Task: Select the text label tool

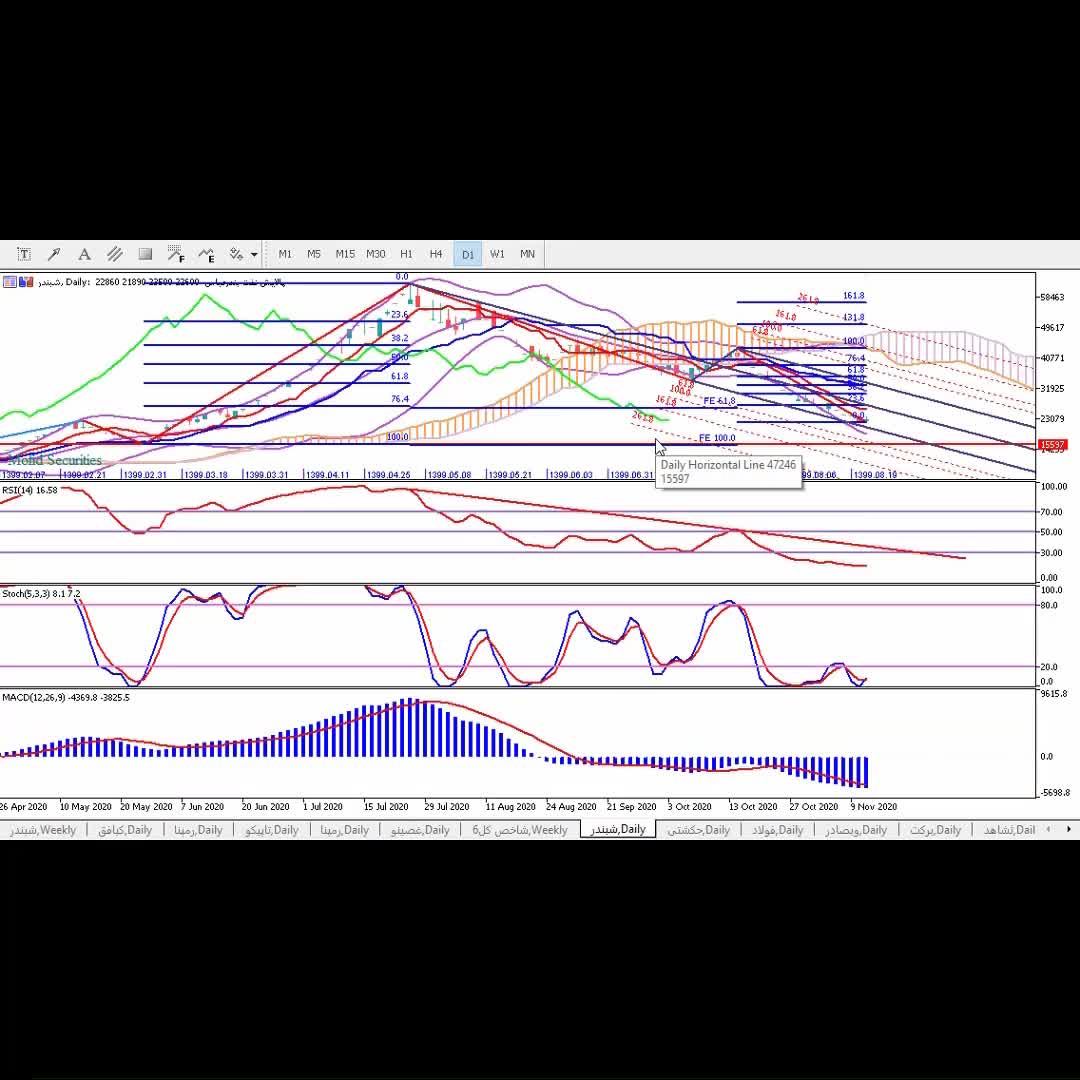Action: point(24,254)
